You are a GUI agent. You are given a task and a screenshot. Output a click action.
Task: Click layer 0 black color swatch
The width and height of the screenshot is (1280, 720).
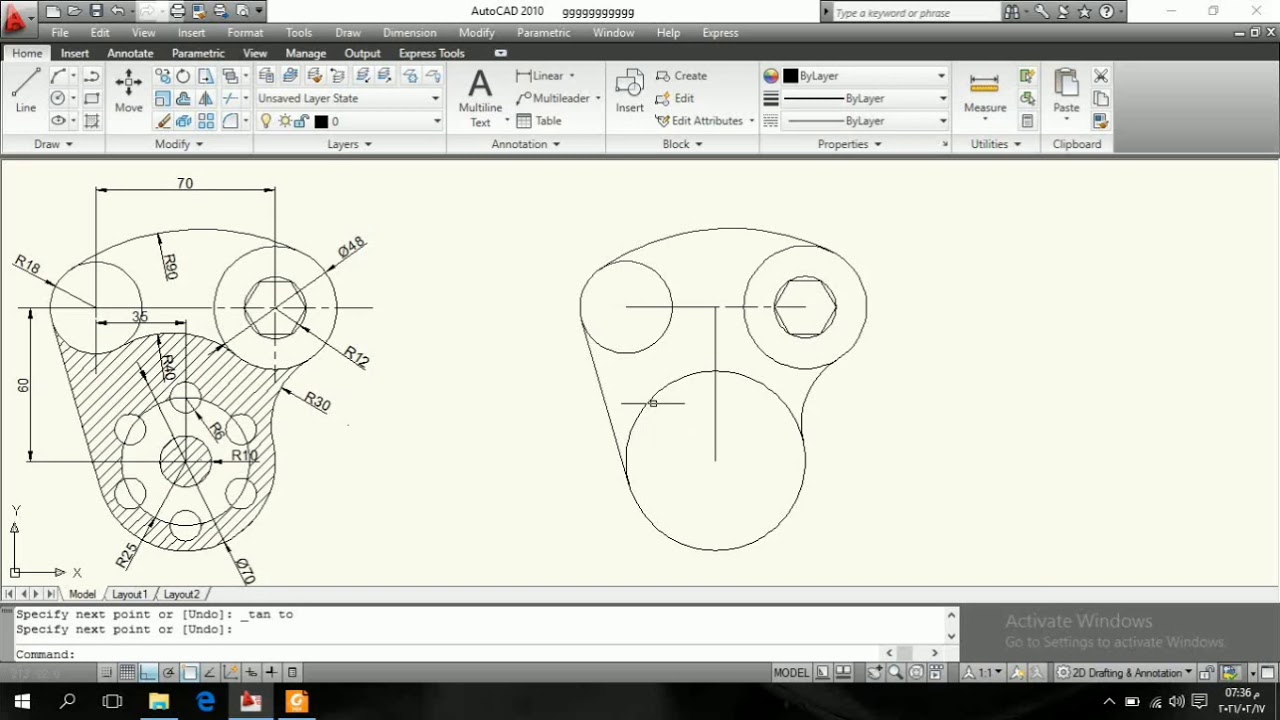321,121
